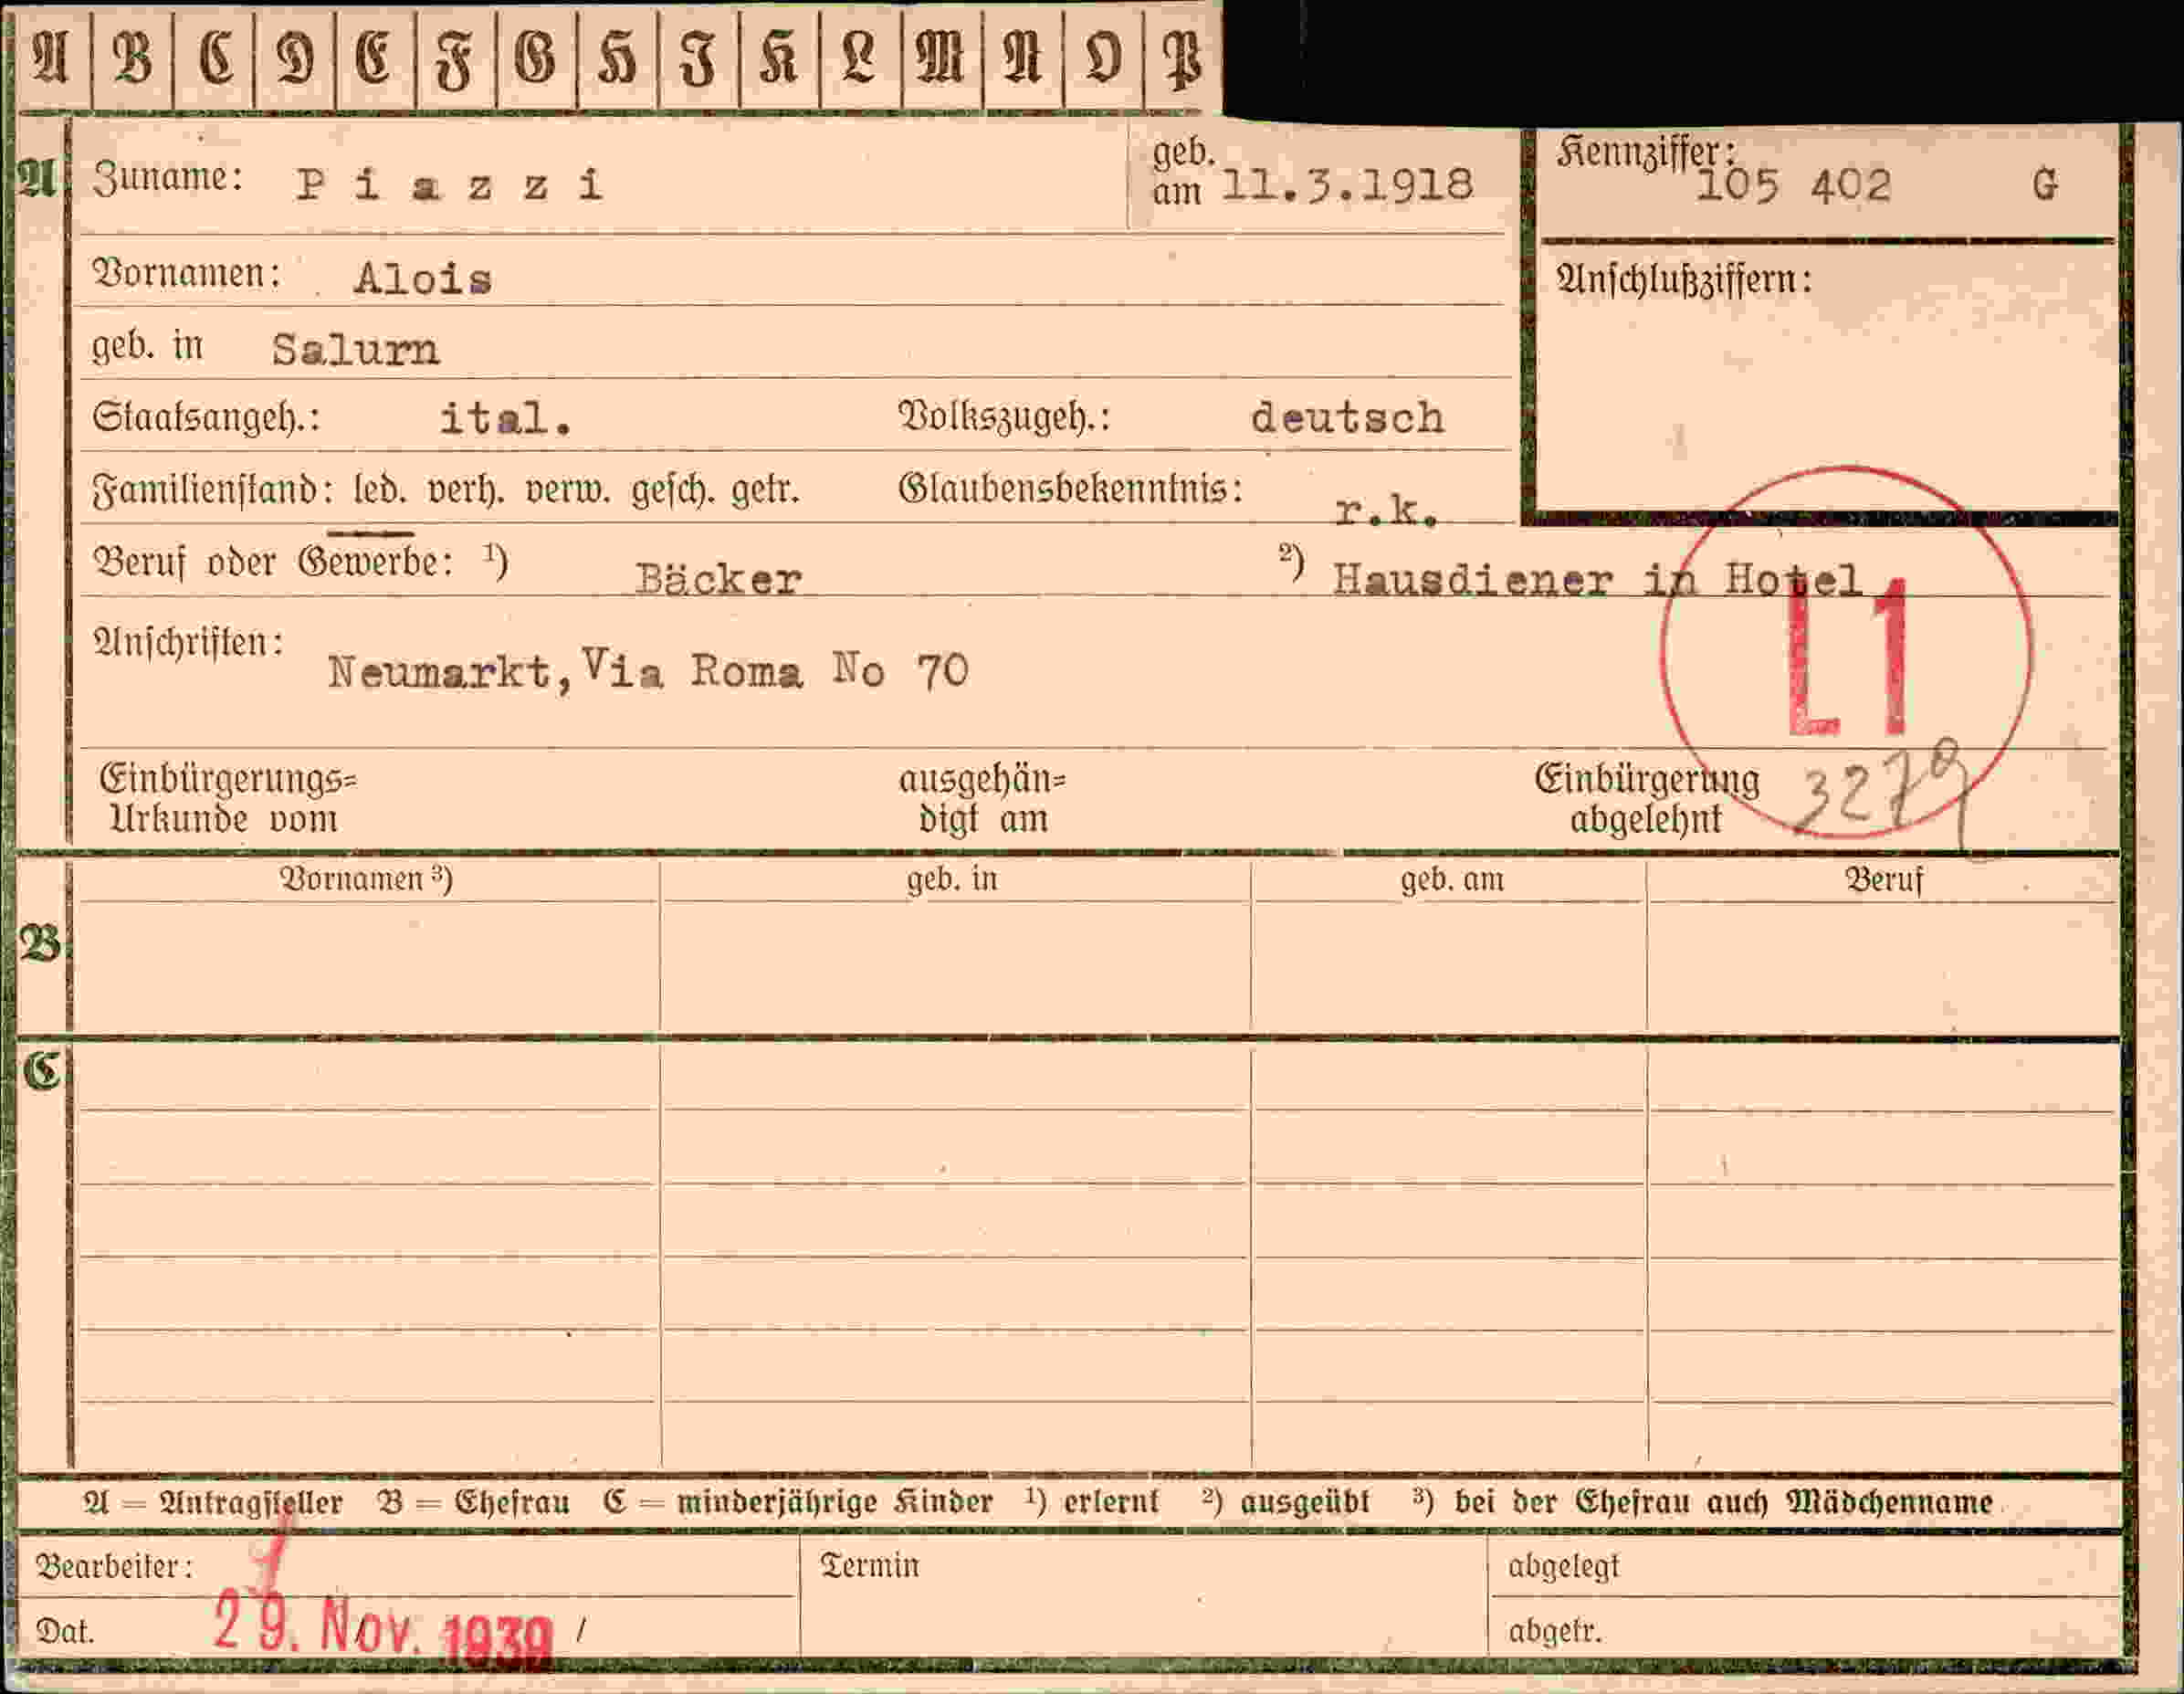Select the 'F' alphabet index tab
The width and height of the screenshot is (2184, 1694).
[x=455, y=58]
